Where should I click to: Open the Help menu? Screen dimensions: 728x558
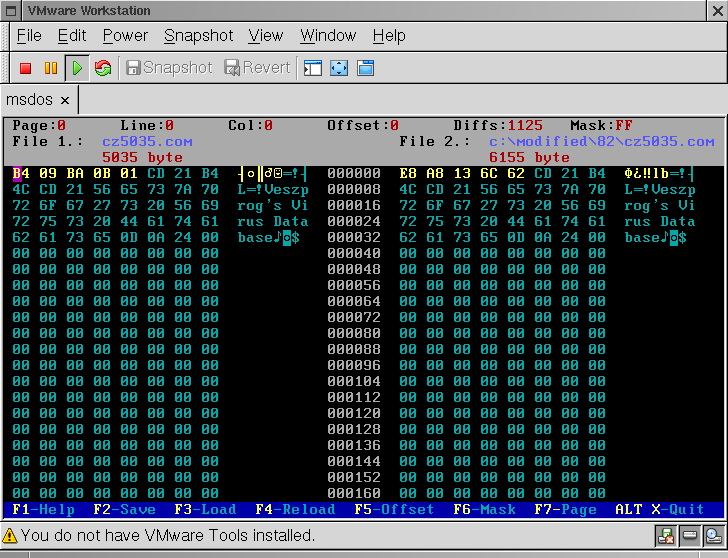click(x=389, y=36)
